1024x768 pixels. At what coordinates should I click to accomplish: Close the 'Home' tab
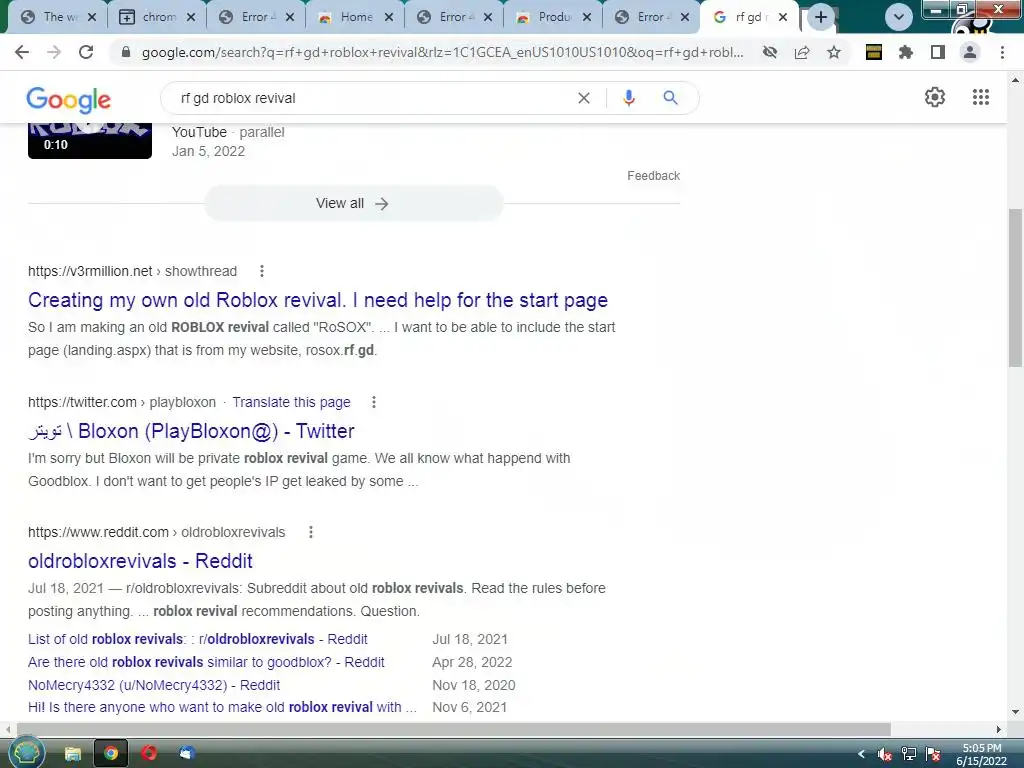pyautogui.click(x=389, y=18)
